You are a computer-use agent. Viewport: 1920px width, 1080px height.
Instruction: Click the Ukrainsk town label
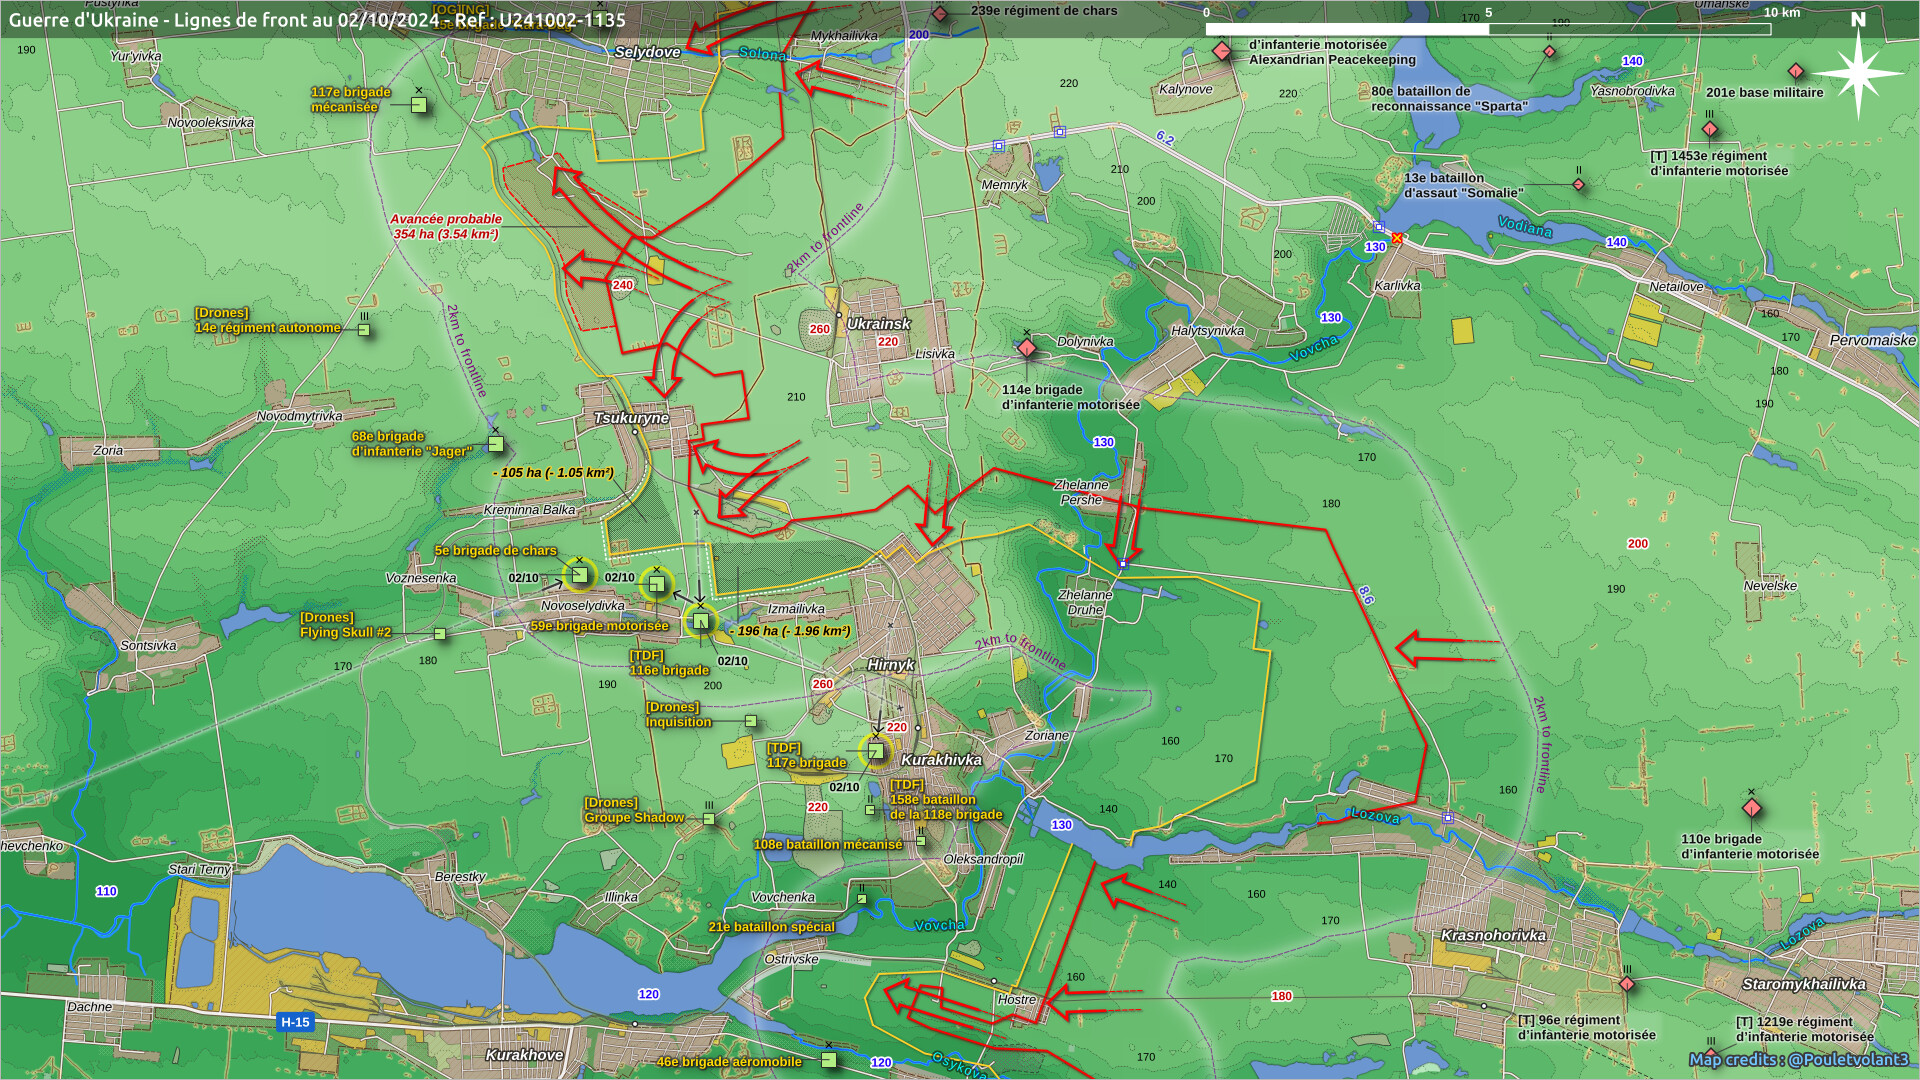pyautogui.click(x=879, y=324)
